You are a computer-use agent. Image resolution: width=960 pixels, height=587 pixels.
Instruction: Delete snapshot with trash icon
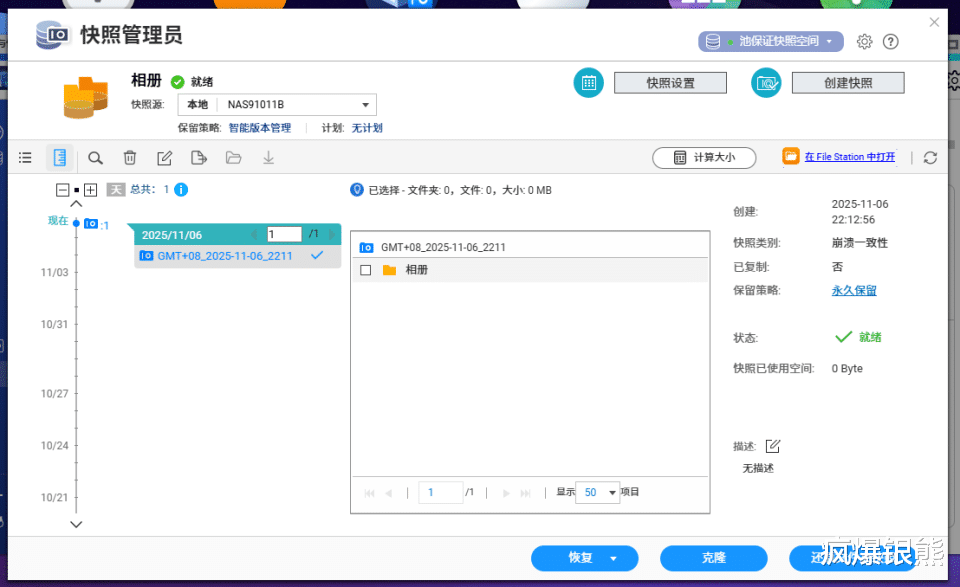click(130, 158)
